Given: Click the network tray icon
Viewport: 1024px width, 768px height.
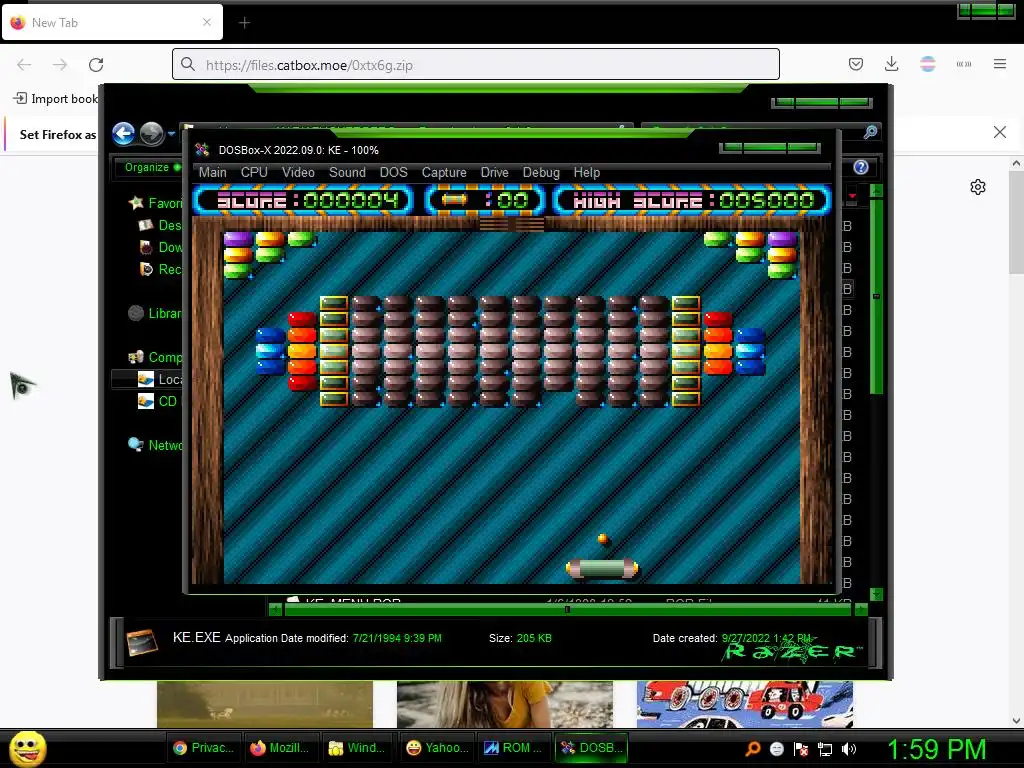Looking at the screenshot, I should pos(825,749).
